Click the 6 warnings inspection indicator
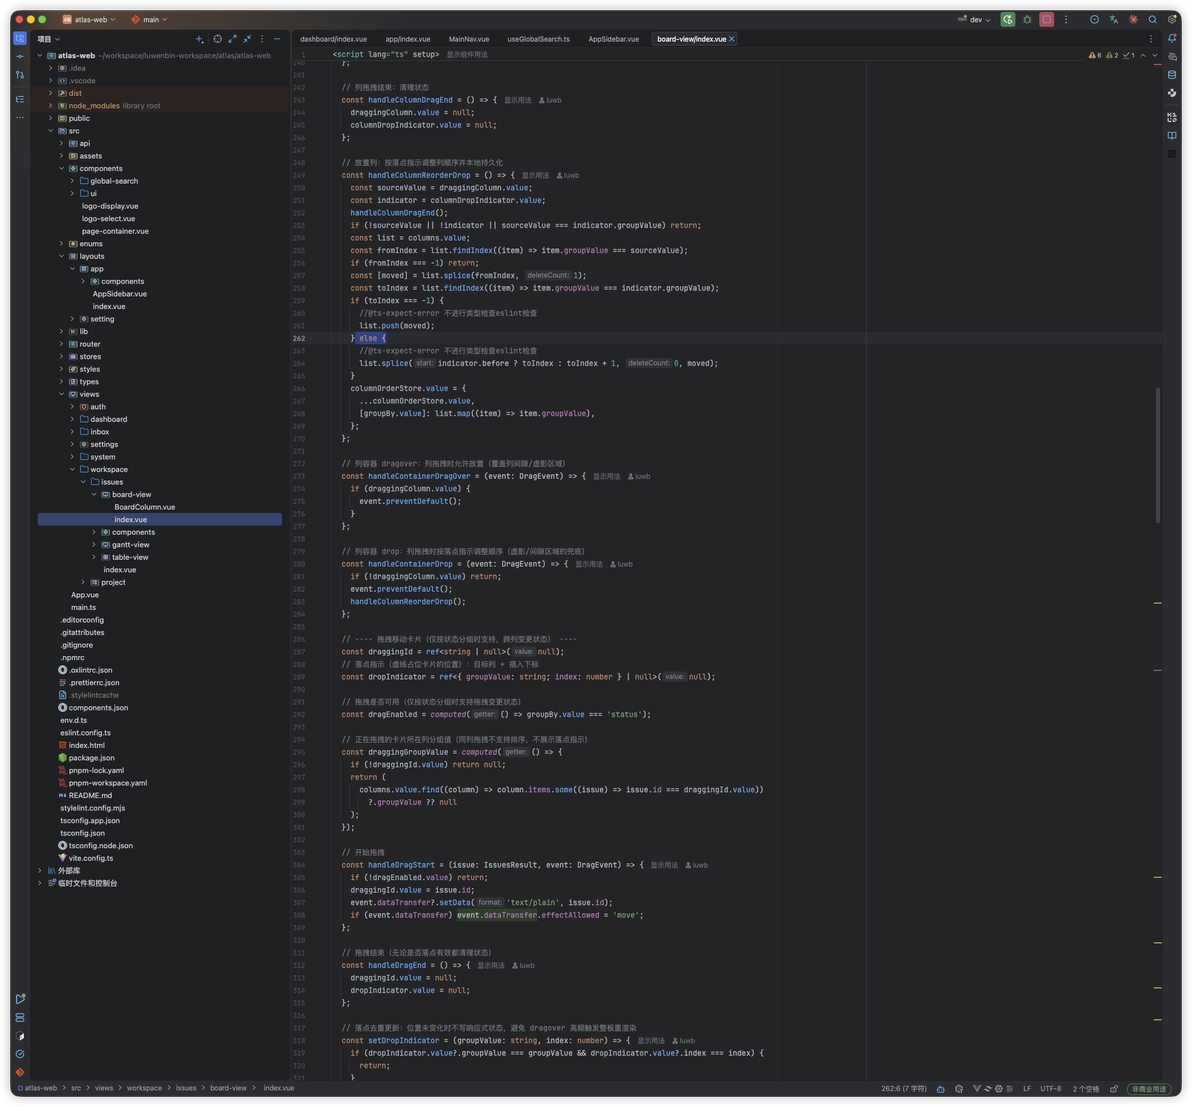Image resolution: width=1192 pixels, height=1107 pixels. tap(1095, 55)
